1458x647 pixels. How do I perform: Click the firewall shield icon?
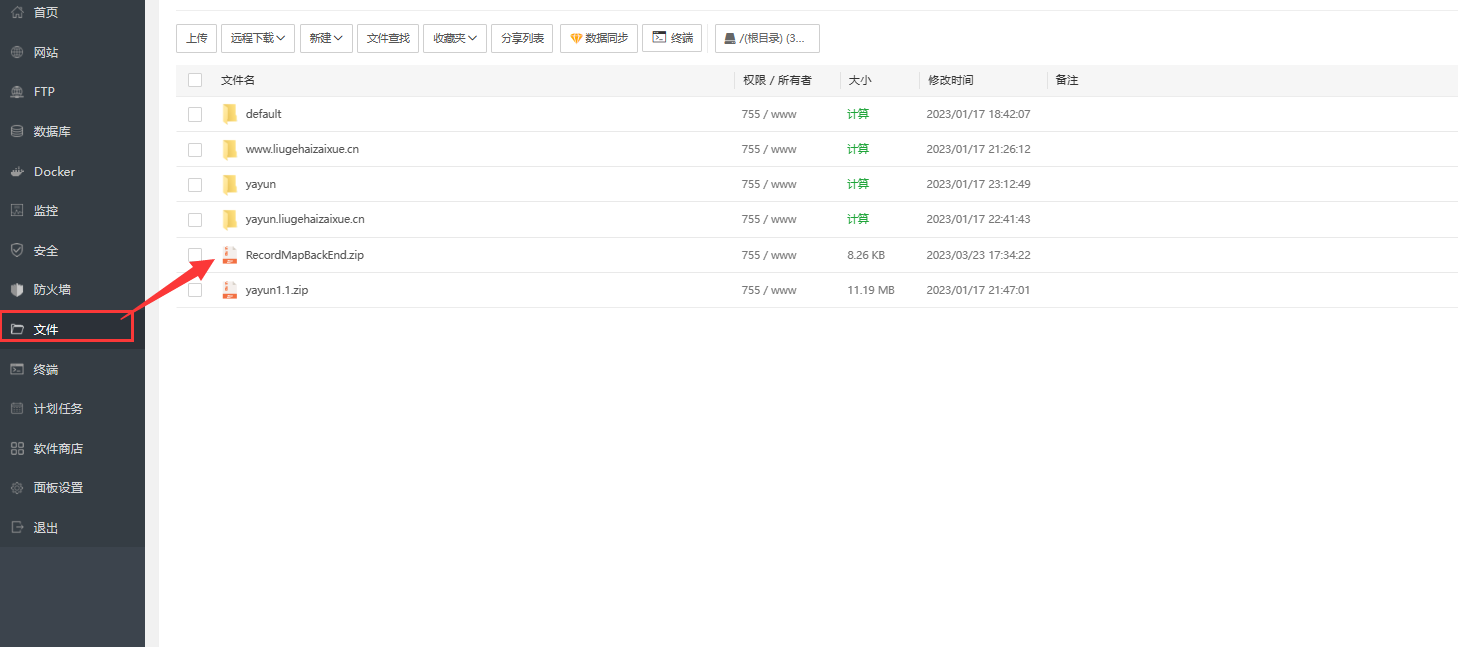[x=17, y=290]
